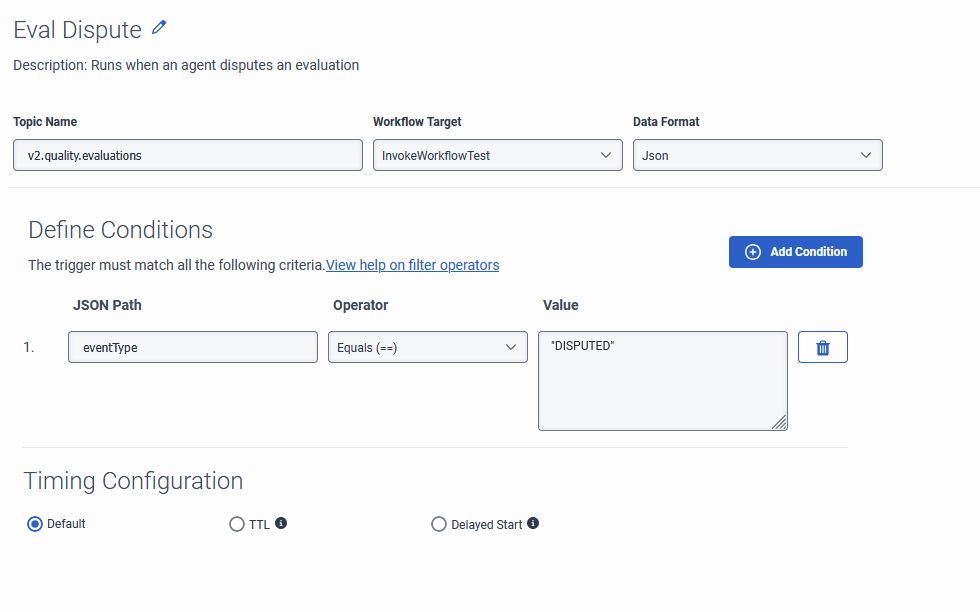Click the trigger Description text line
The height and width of the screenshot is (612, 980).
click(x=186, y=65)
